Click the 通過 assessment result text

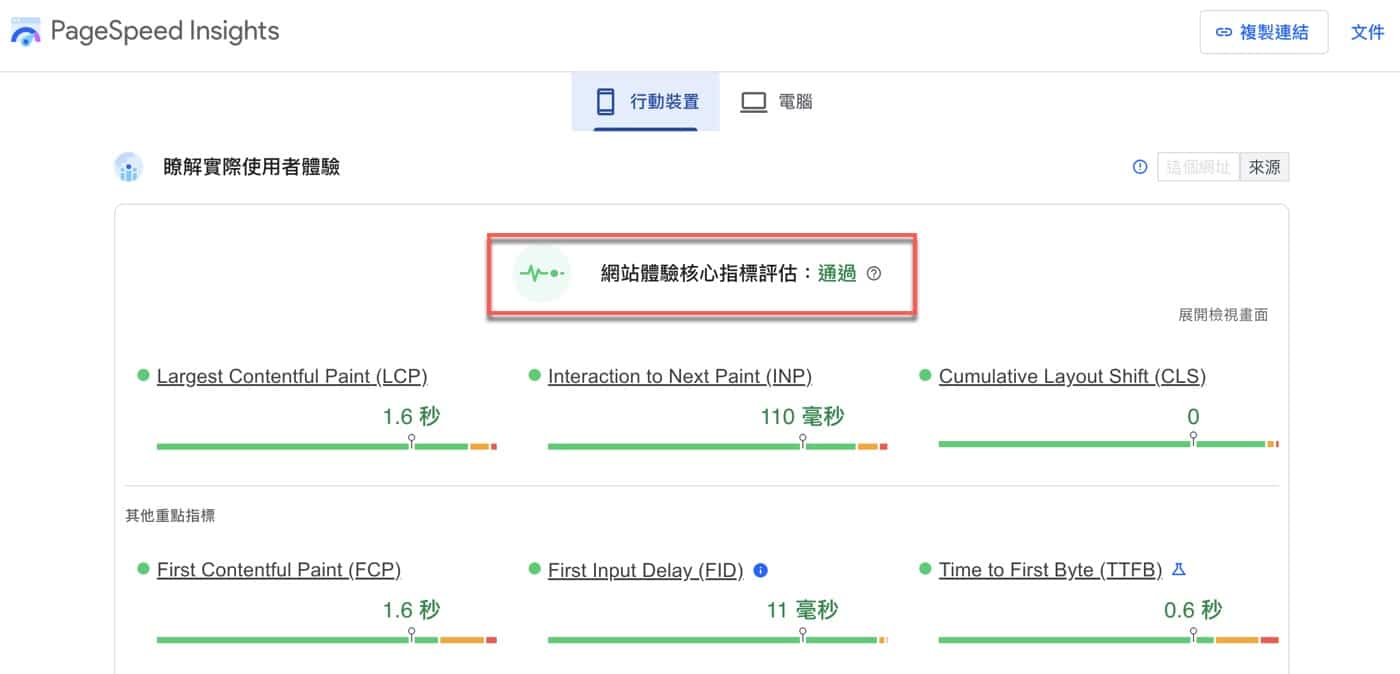pos(837,273)
